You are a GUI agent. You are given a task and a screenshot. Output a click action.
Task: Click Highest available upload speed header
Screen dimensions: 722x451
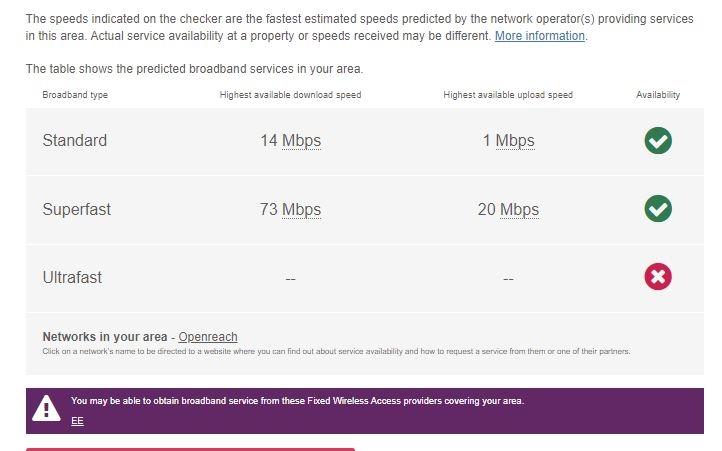click(x=508, y=95)
